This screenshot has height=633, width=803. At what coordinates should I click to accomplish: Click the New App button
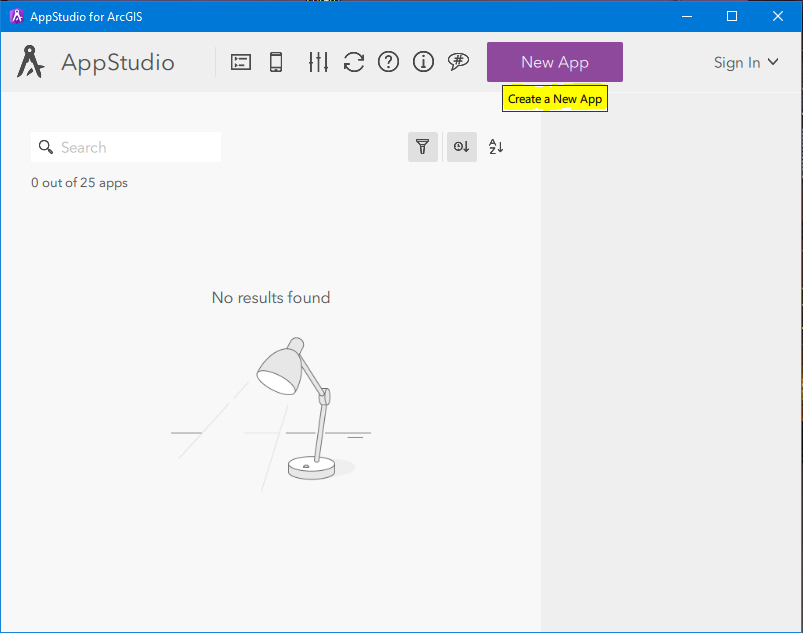tap(555, 62)
